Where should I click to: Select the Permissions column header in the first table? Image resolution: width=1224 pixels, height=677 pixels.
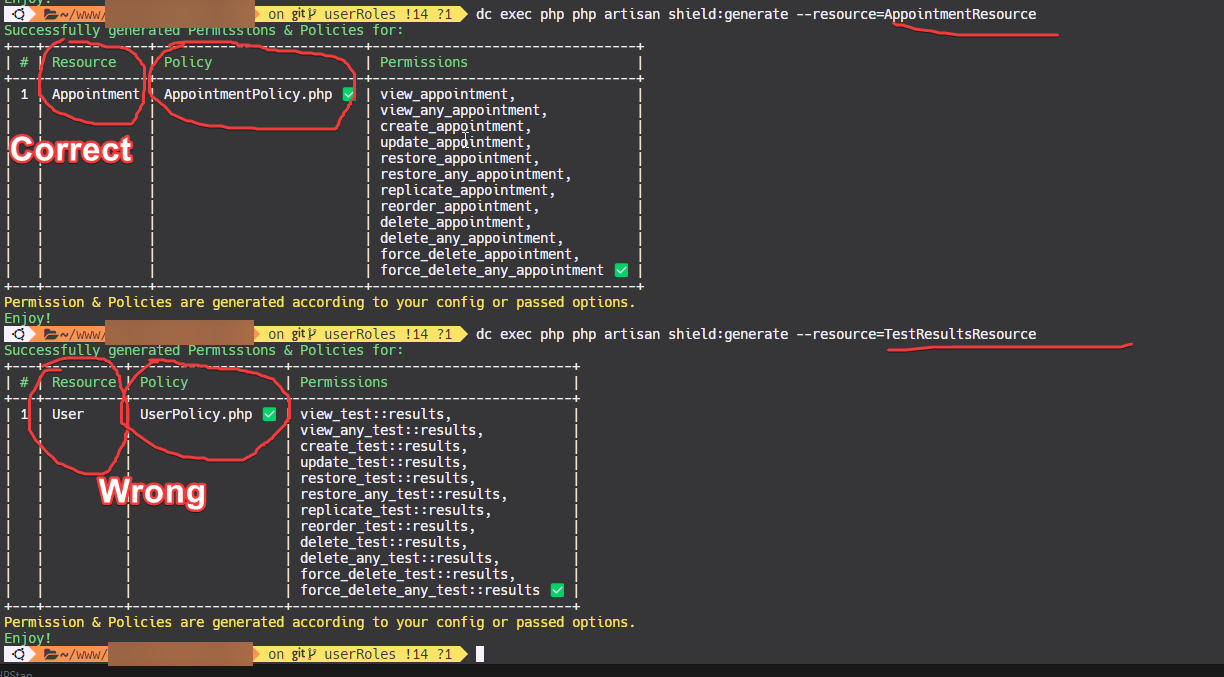(424, 61)
